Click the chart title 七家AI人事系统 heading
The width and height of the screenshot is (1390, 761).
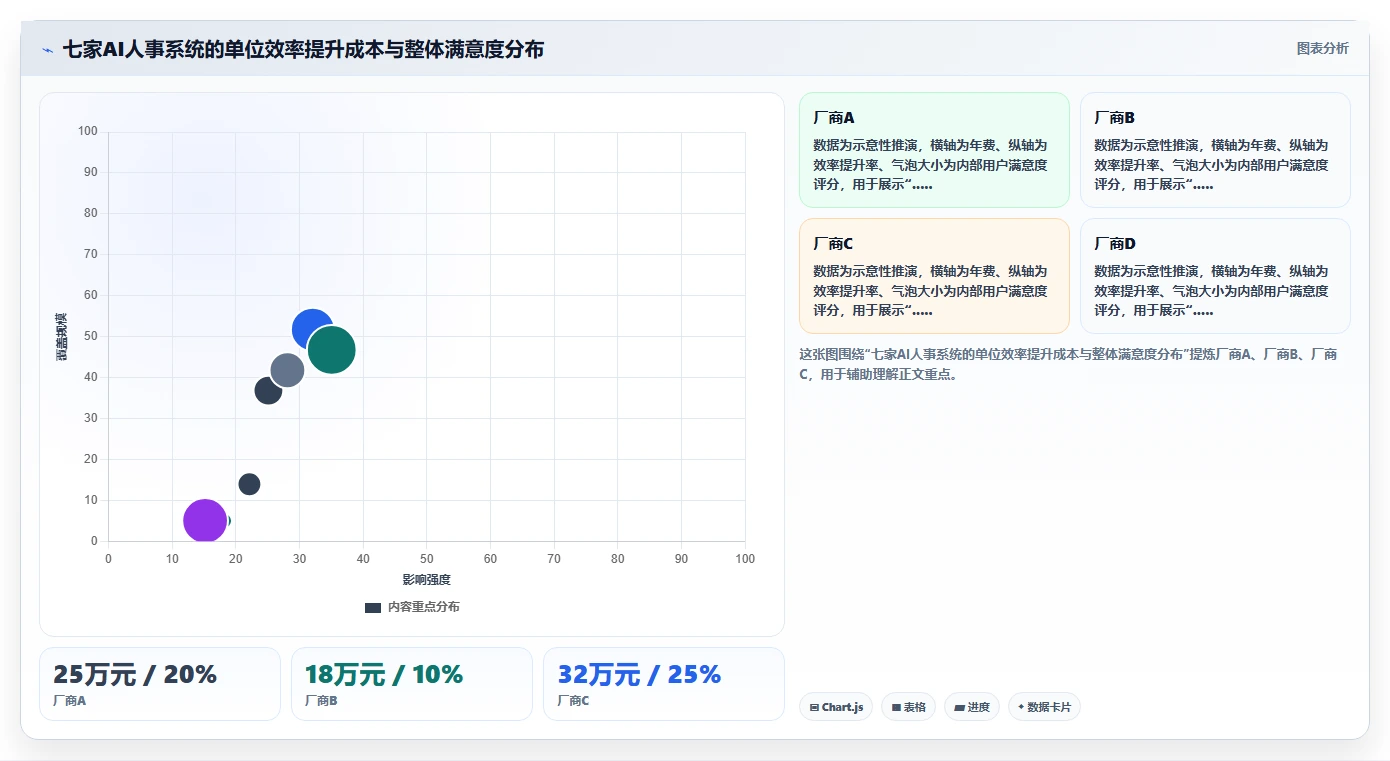(x=303, y=50)
